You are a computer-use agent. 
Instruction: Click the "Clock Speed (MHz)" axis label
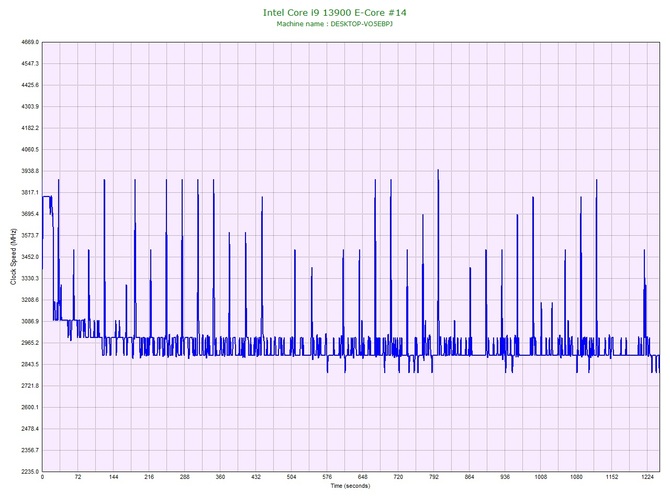[14, 257]
